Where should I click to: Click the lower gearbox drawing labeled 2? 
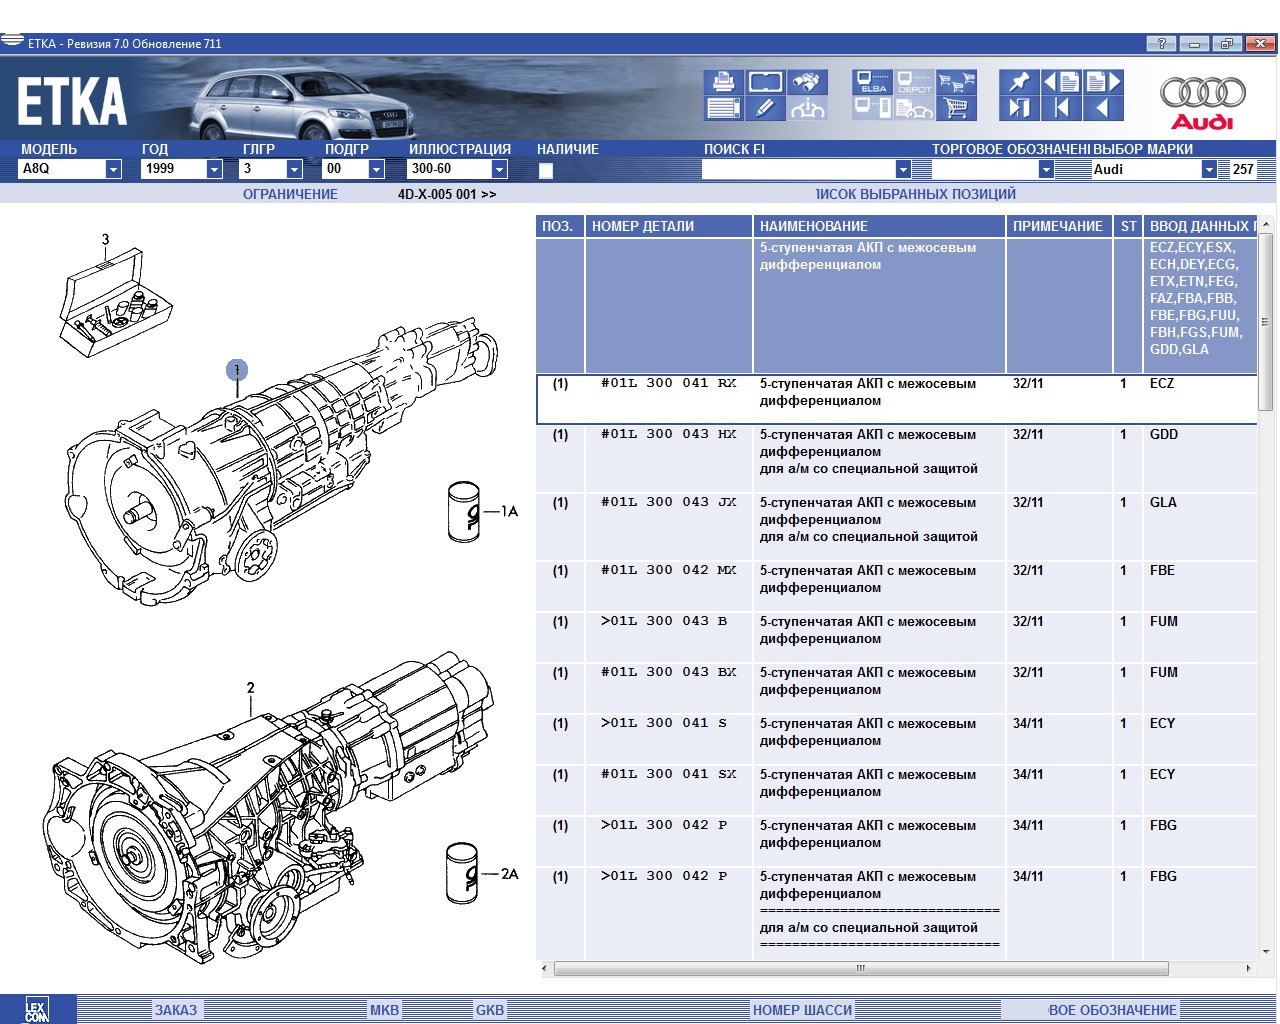[270, 810]
